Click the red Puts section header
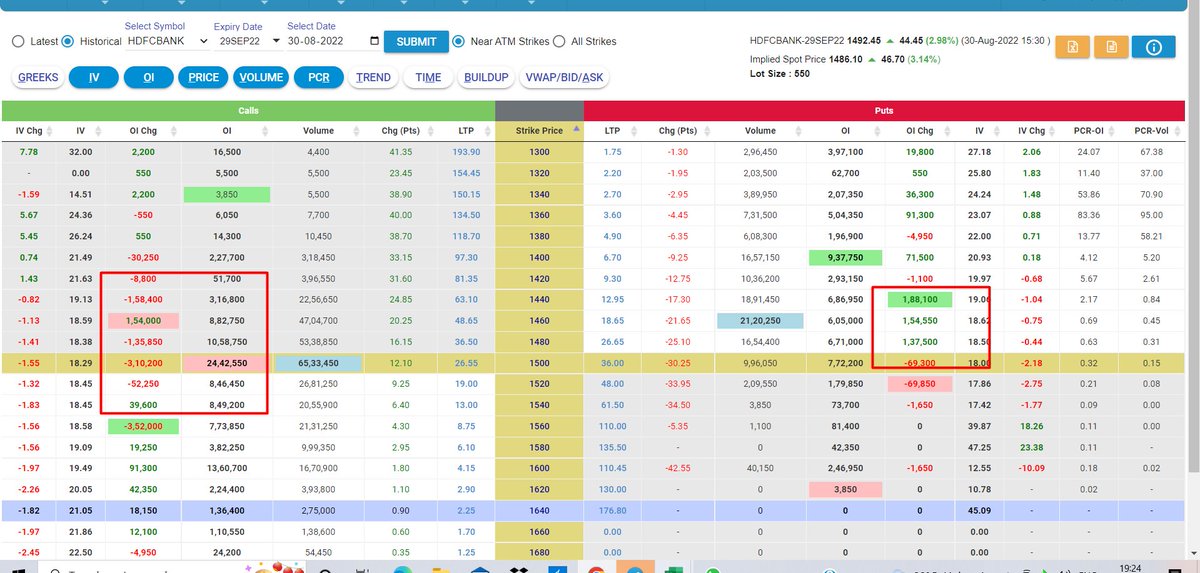The height and width of the screenshot is (573, 1200). tap(884, 110)
